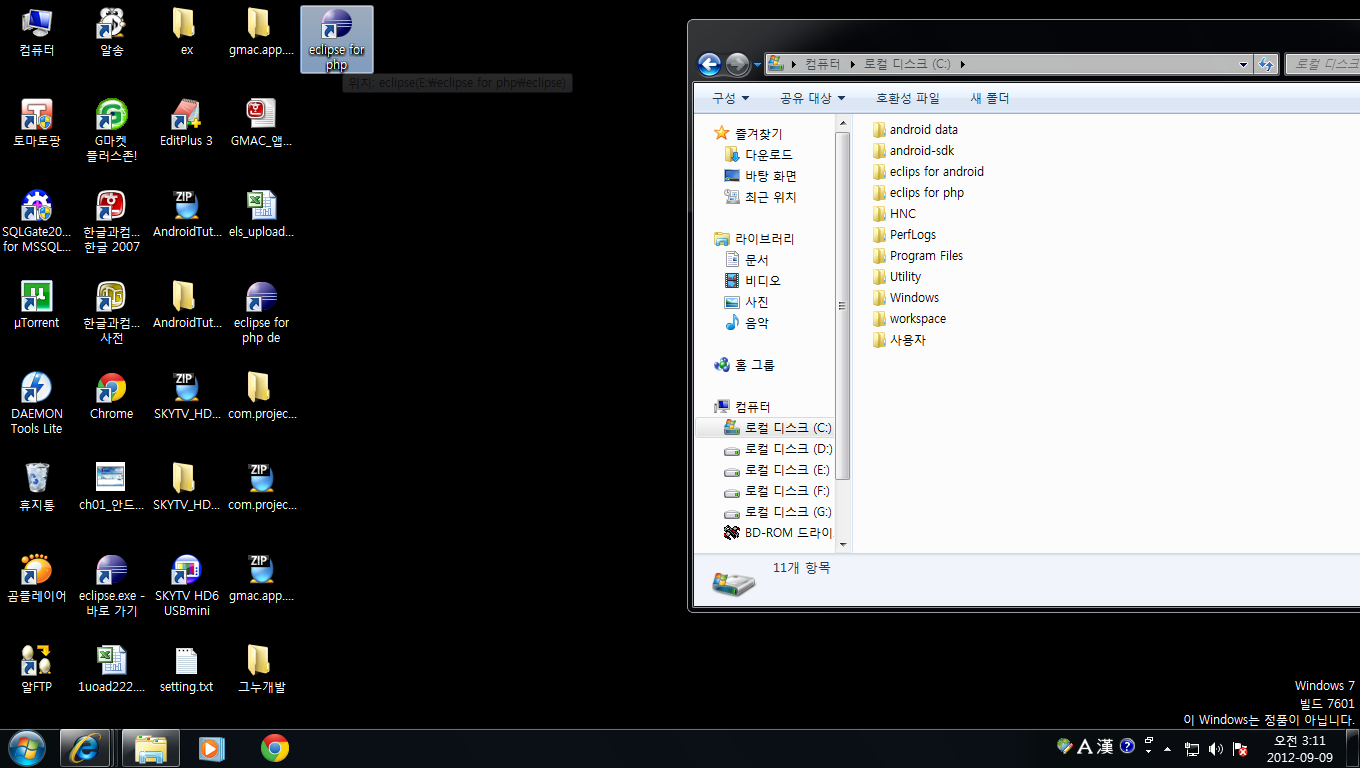
Task: Select the 곰플레이어 desktop icon
Action: coord(37,570)
